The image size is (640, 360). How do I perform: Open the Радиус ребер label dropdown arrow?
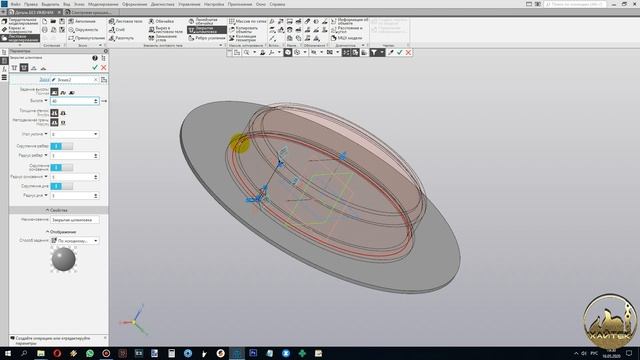46,156
